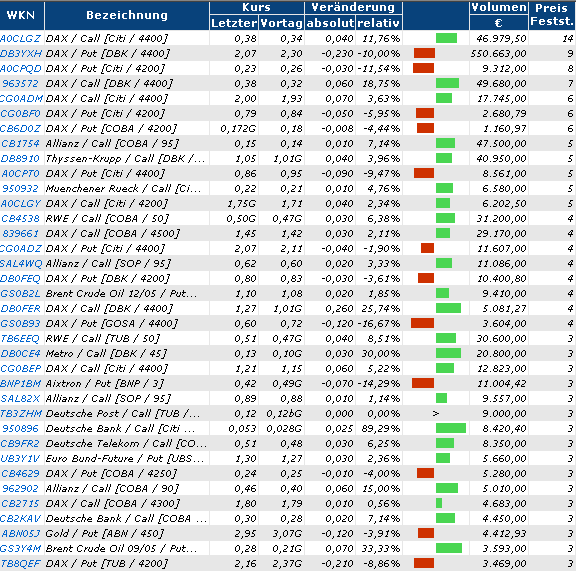Open WKN link CB2715
The width and height of the screenshot is (576, 571).
(x=20, y=503)
